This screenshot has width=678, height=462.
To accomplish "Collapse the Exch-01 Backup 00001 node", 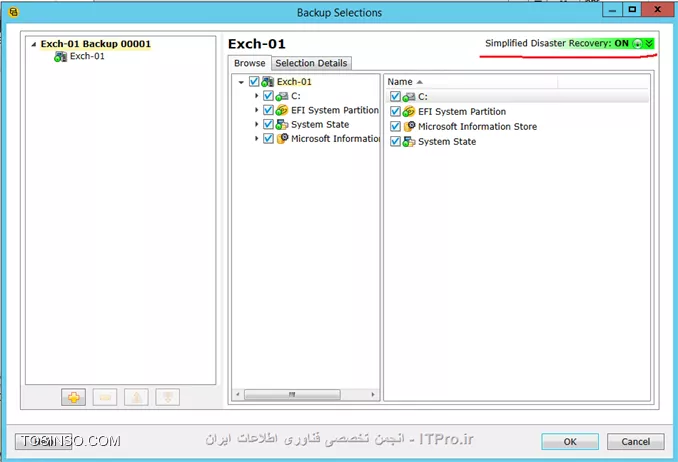I will click(34, 44).
